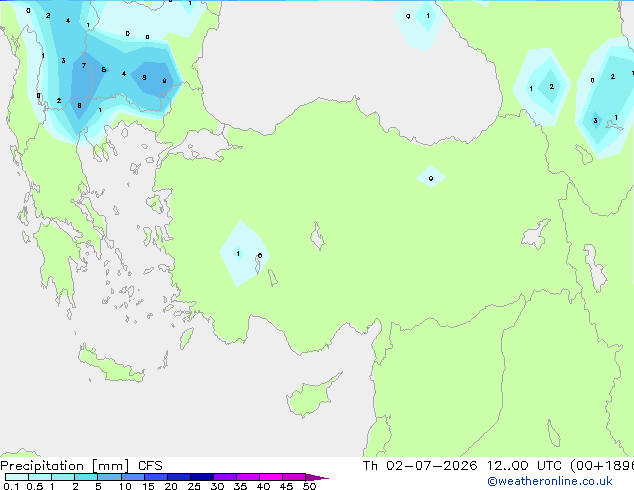The width and height of the screenshot is (634, 490).
Task: Click the 20–25 mm legend swatch
Action: (178, 477)
